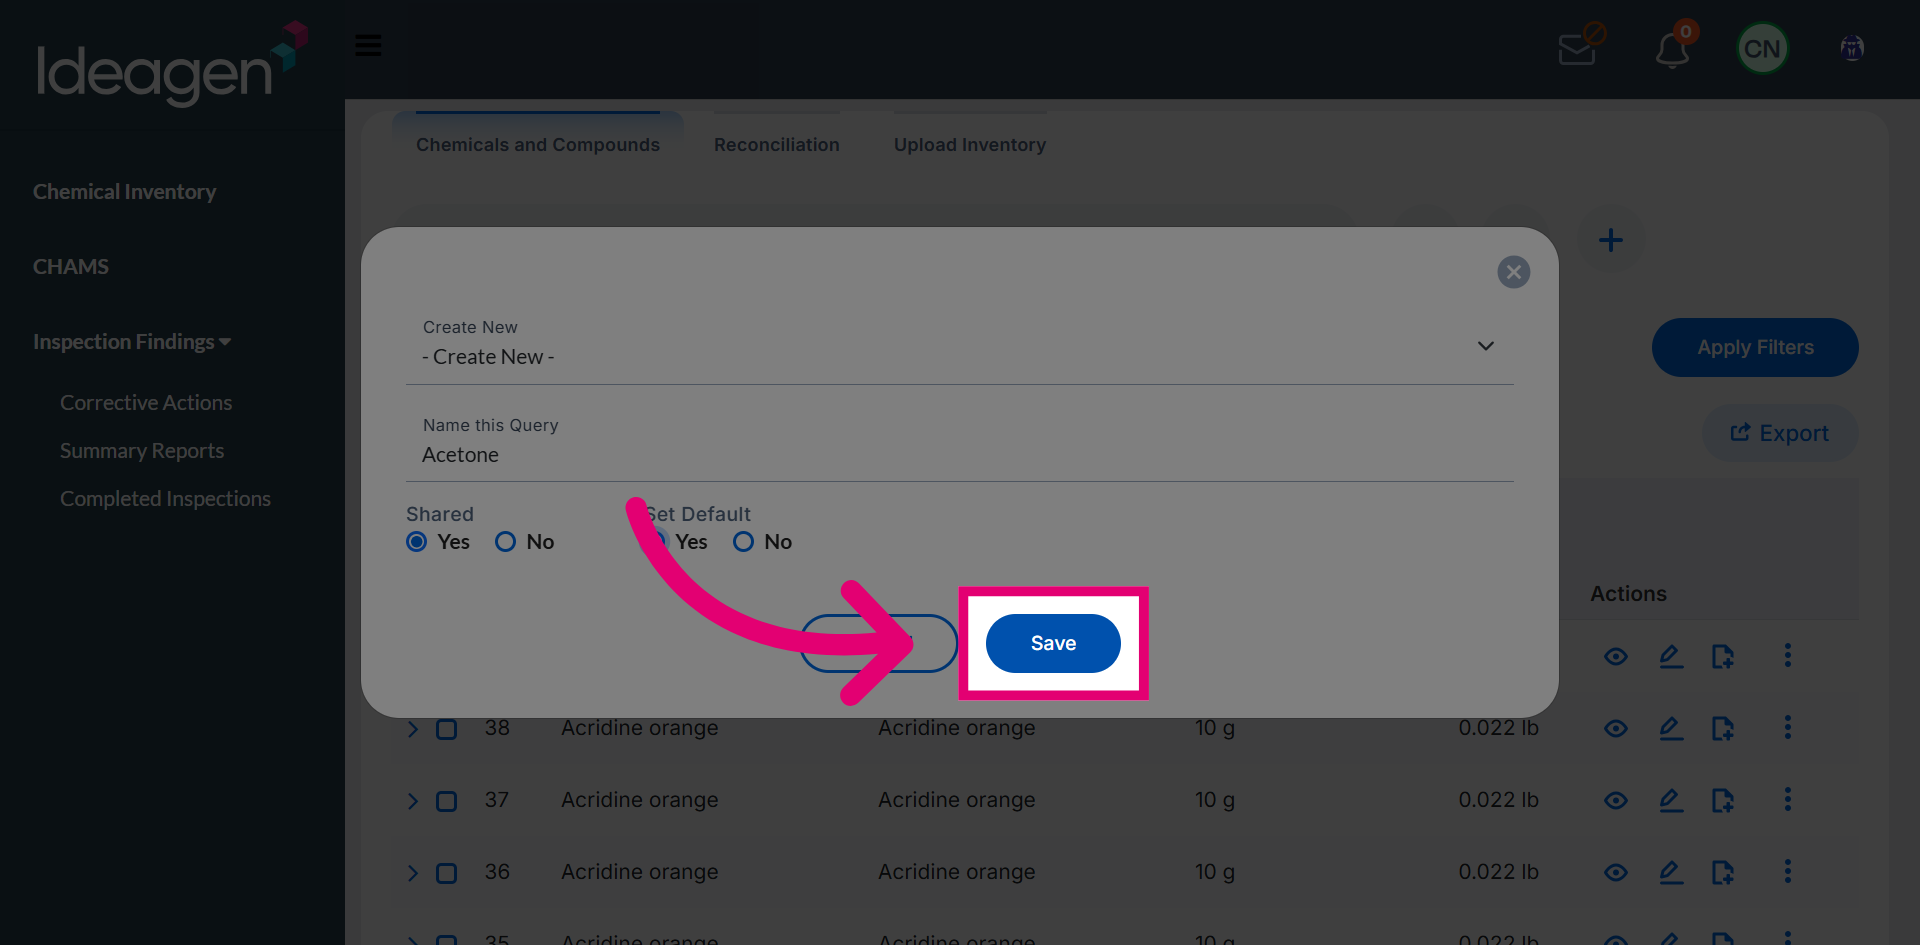Open Completed Inspections link
This screenshot has width=1920, height=945.
(165, 499)
